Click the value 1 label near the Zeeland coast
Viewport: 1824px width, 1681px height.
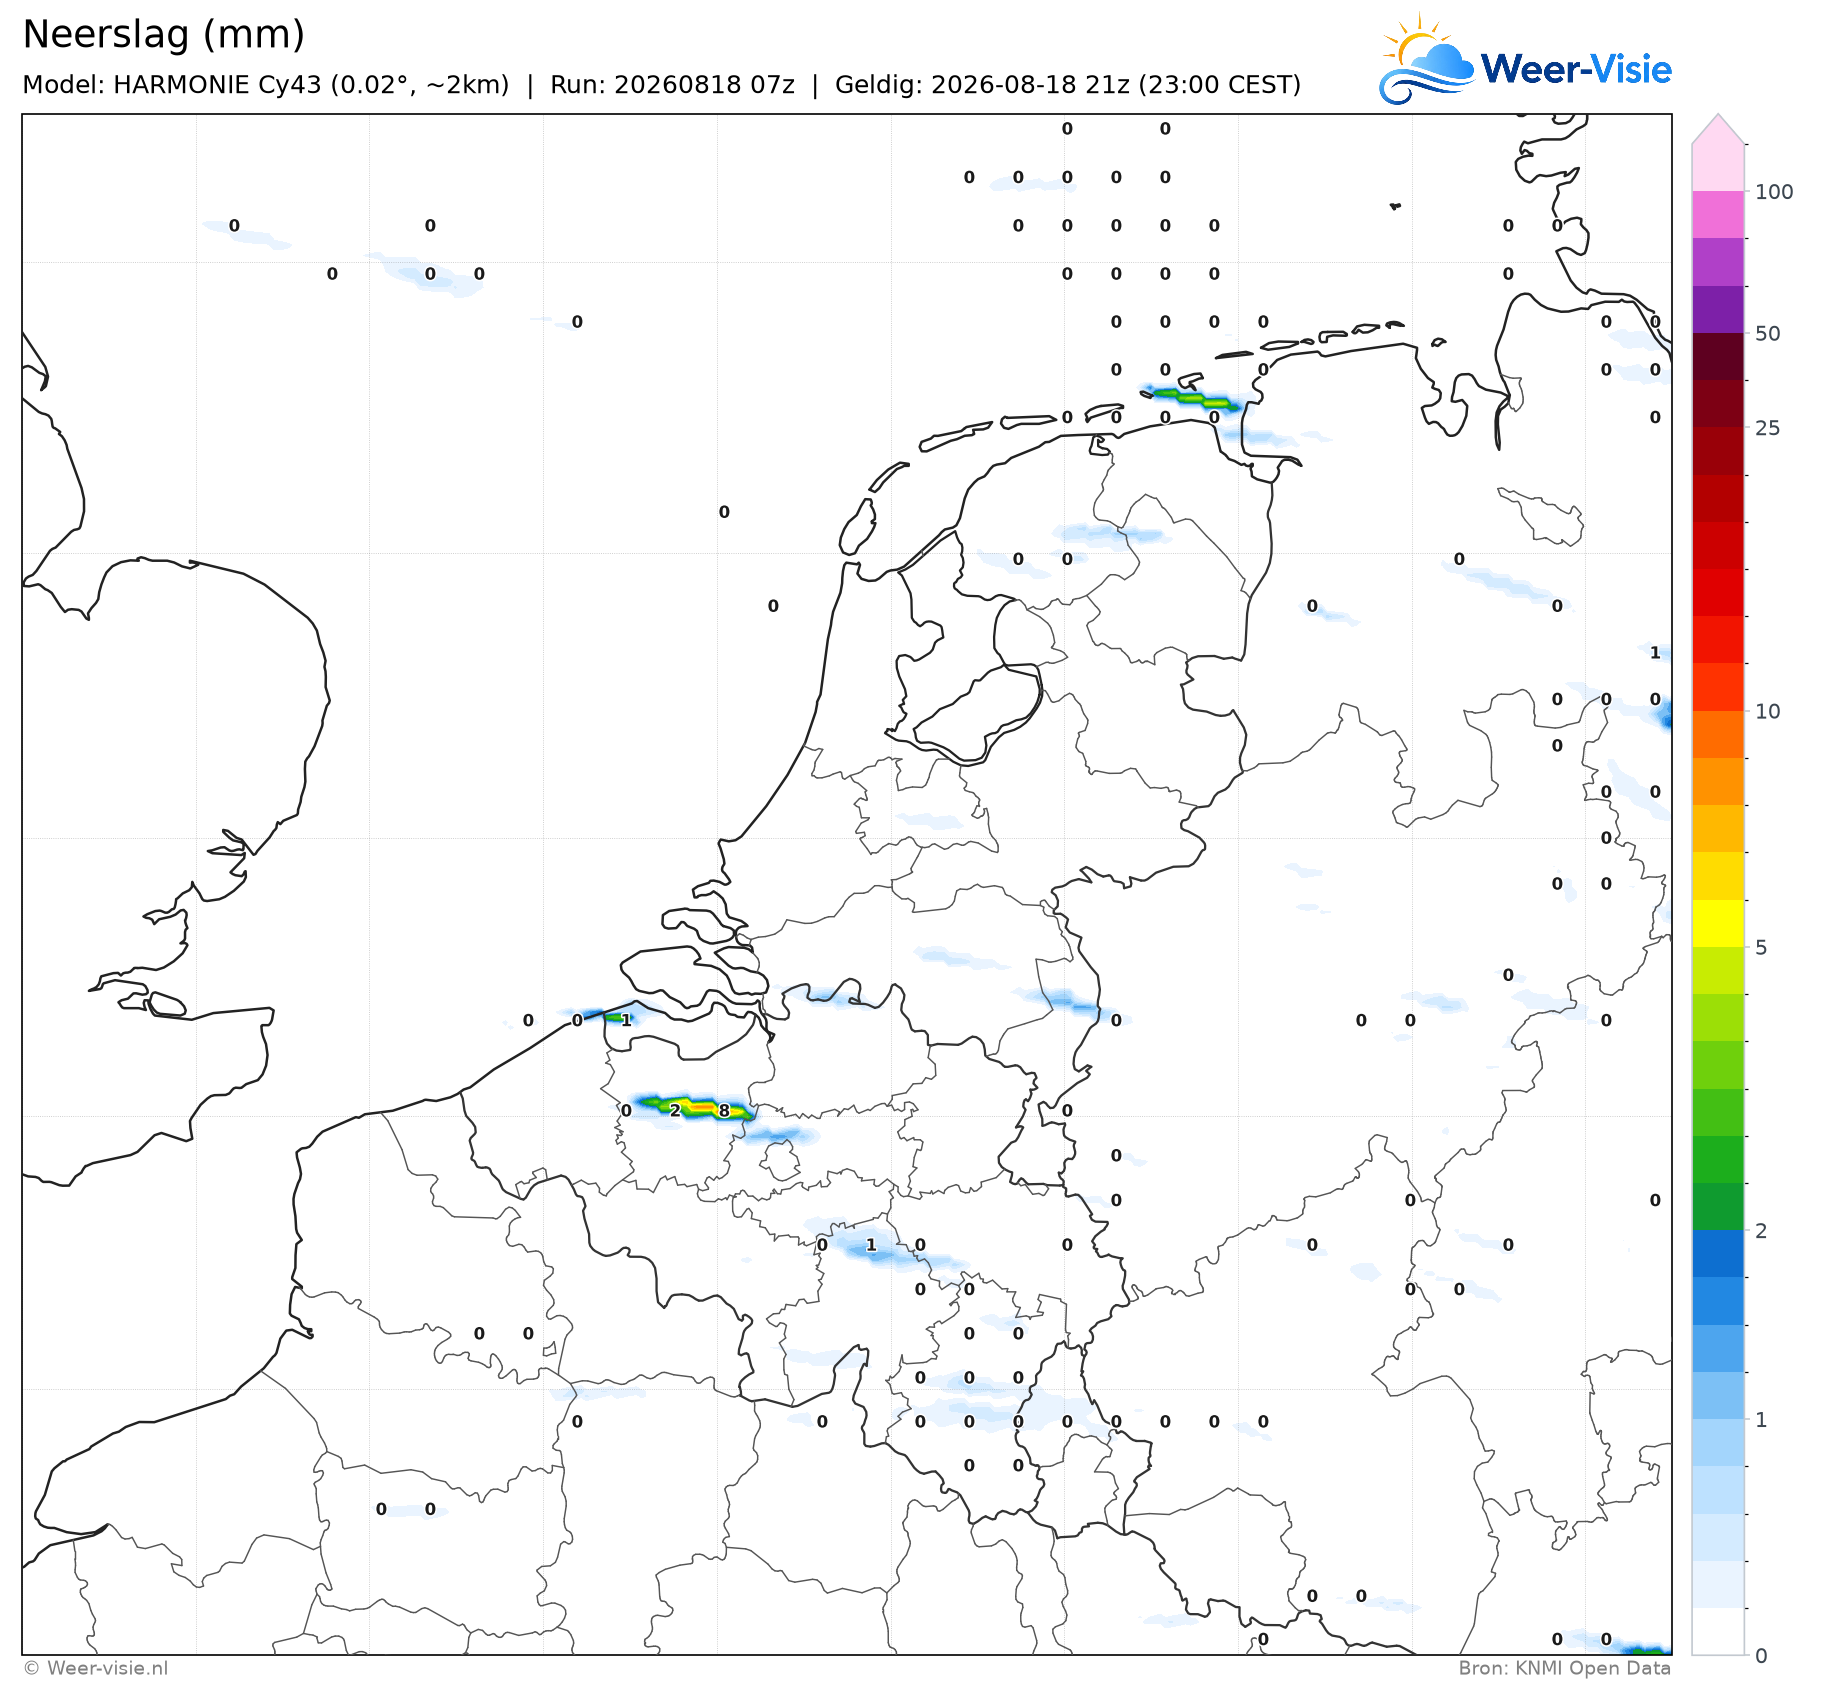[x=626, y=1020]
